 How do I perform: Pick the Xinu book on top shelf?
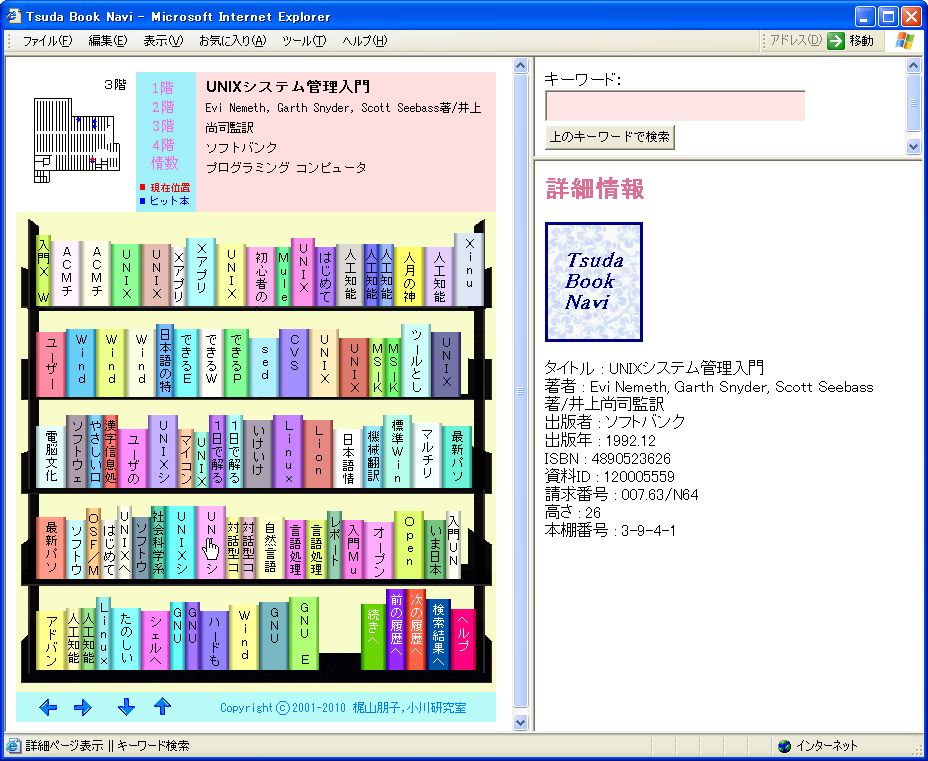[x=469, y=269]
